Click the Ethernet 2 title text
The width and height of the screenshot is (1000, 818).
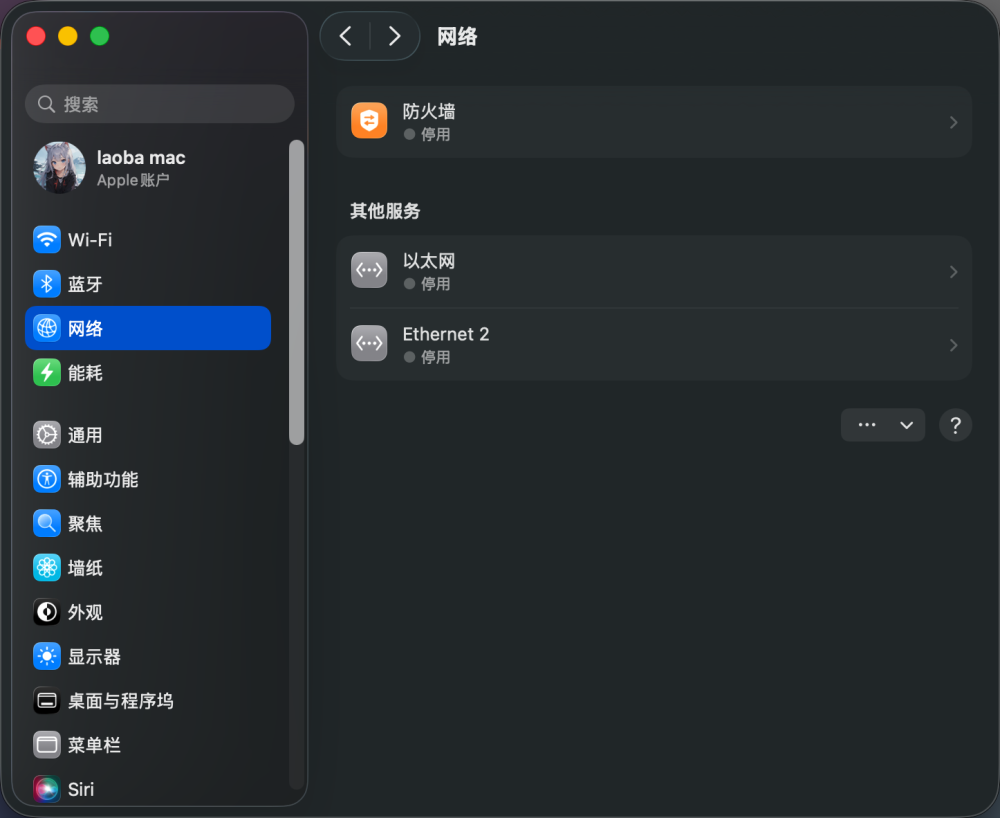pyautogui.click(x=446, y=334)
